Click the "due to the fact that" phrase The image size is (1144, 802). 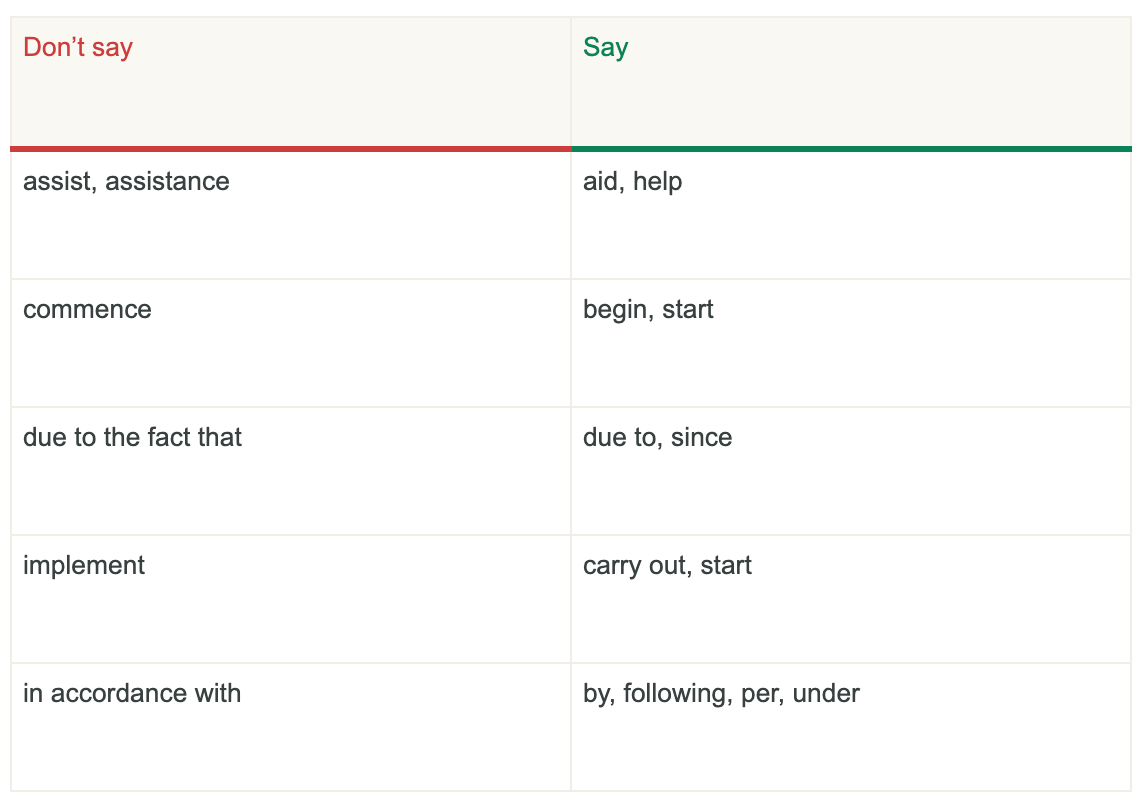pyautogui.click(x=132, y=437)
